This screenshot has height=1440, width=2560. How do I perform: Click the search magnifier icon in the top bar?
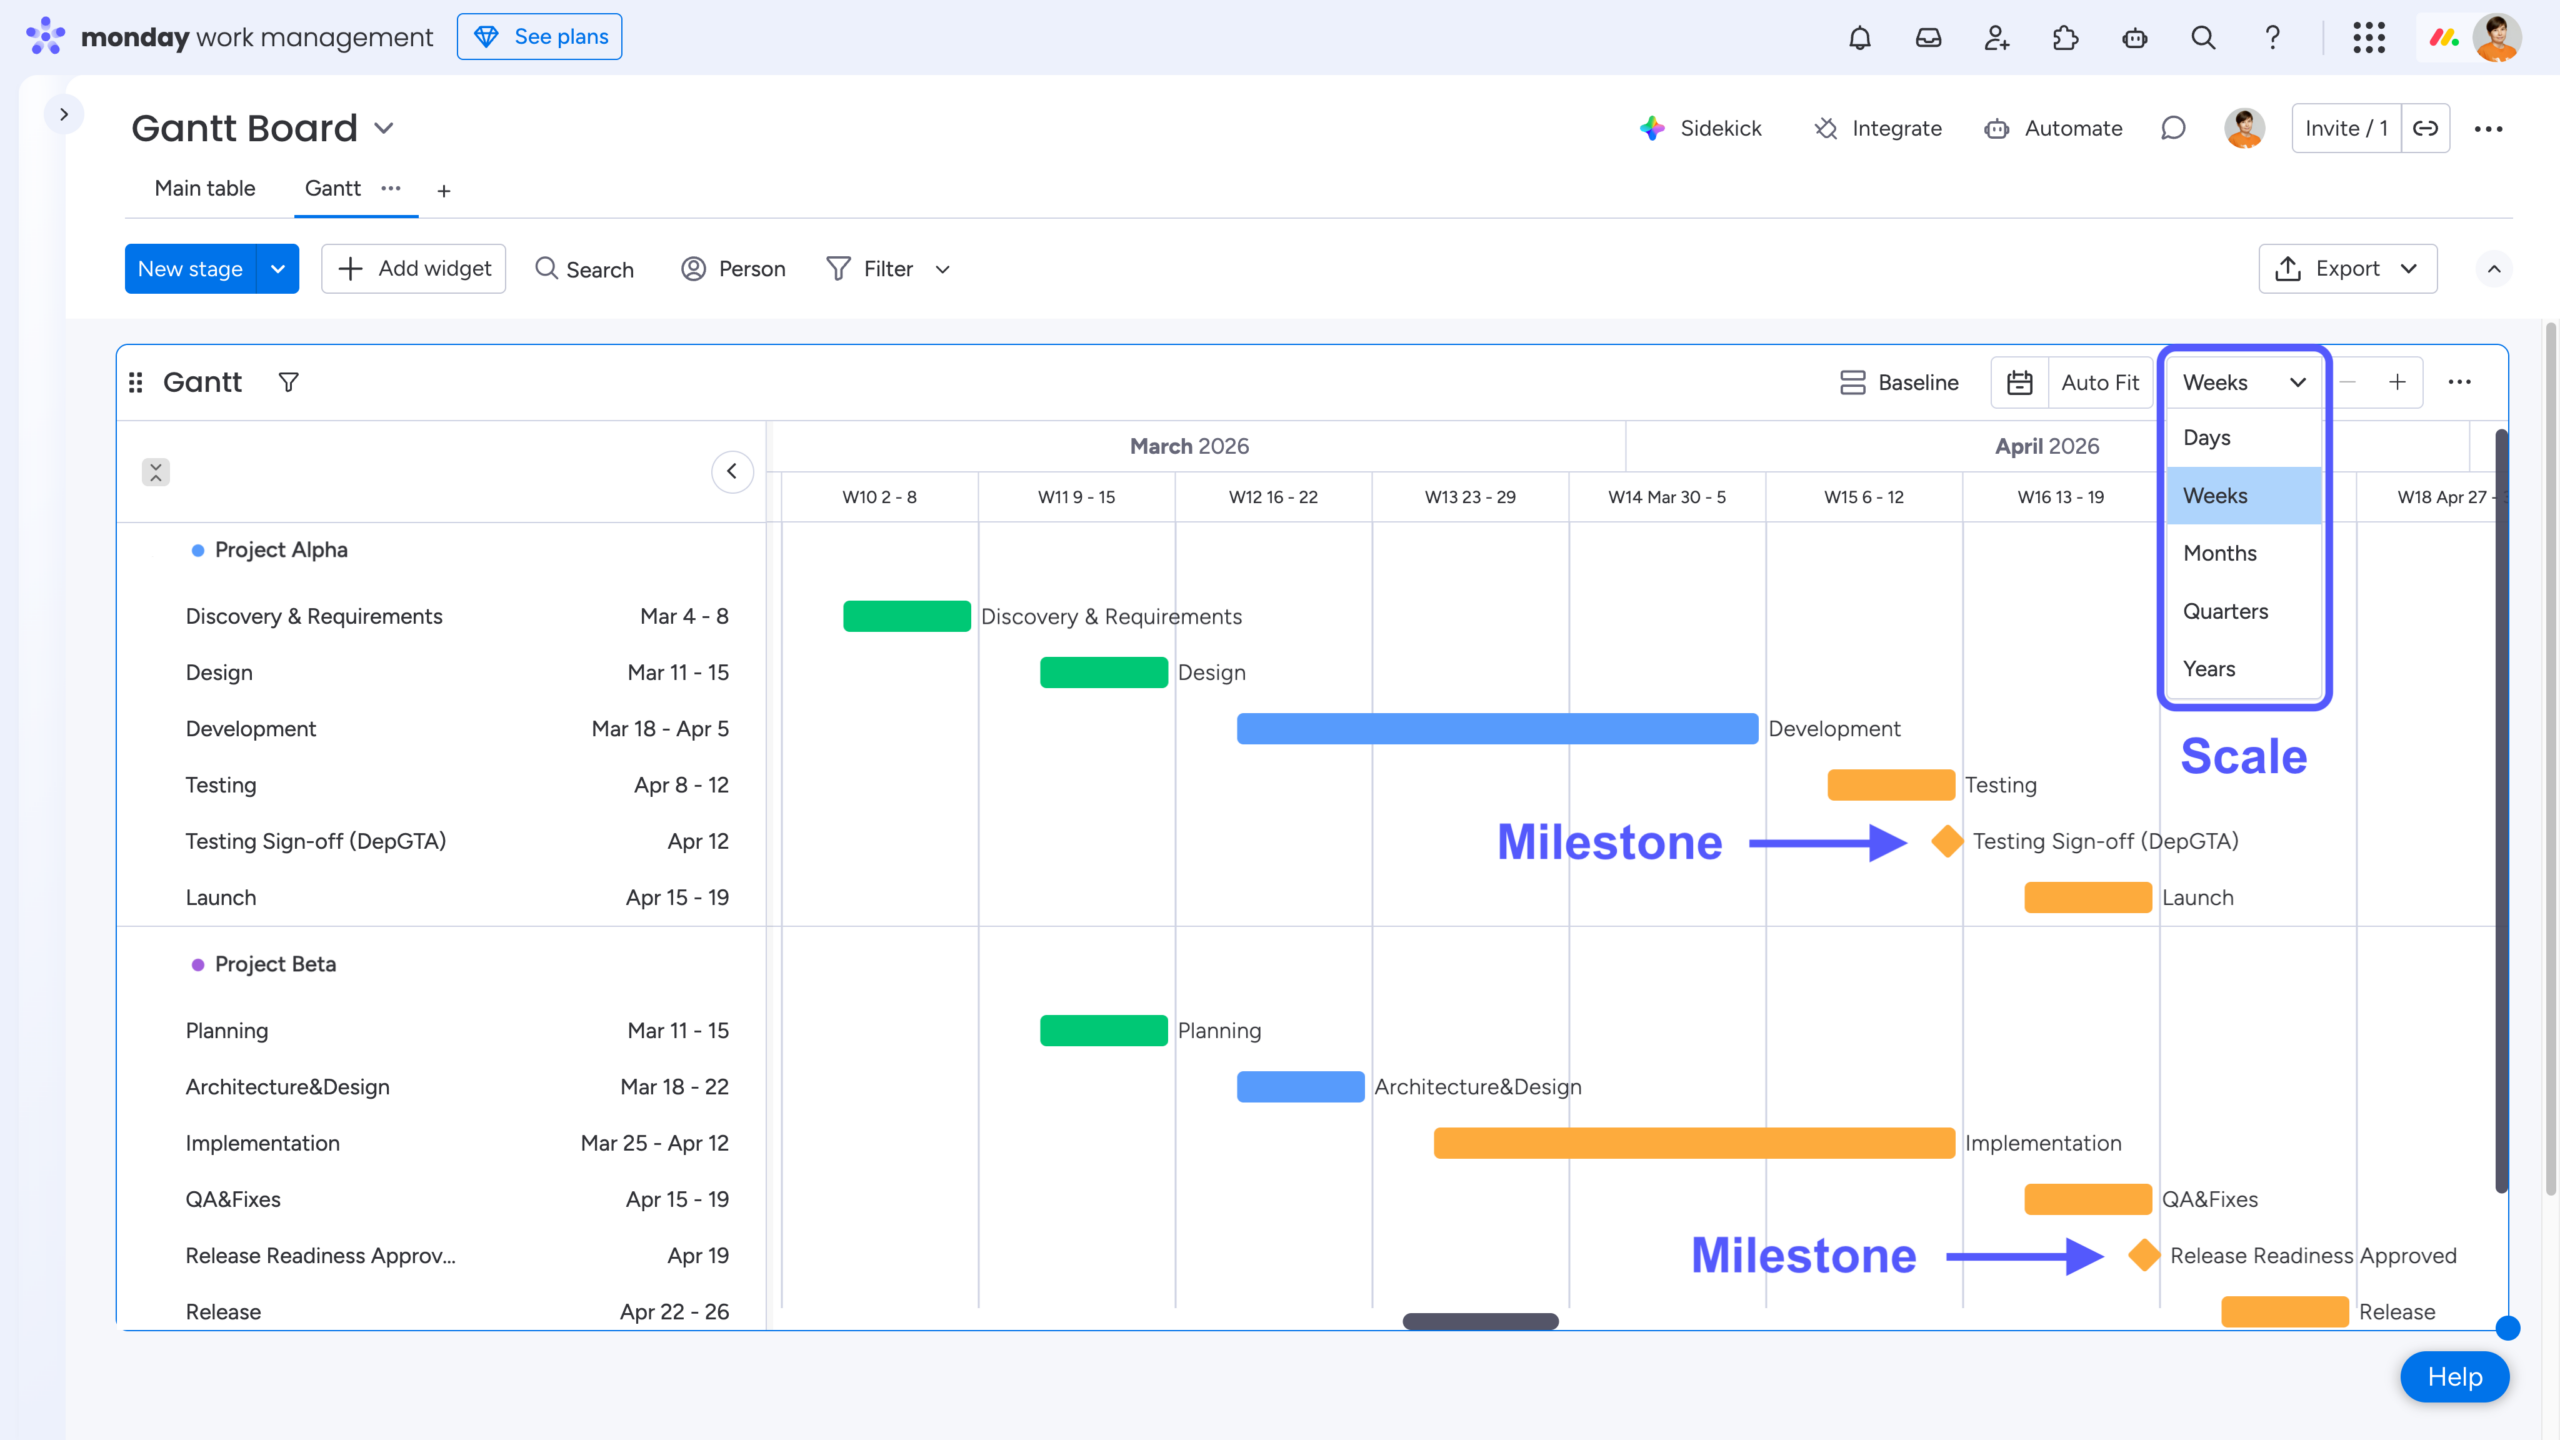[2202, 37]
